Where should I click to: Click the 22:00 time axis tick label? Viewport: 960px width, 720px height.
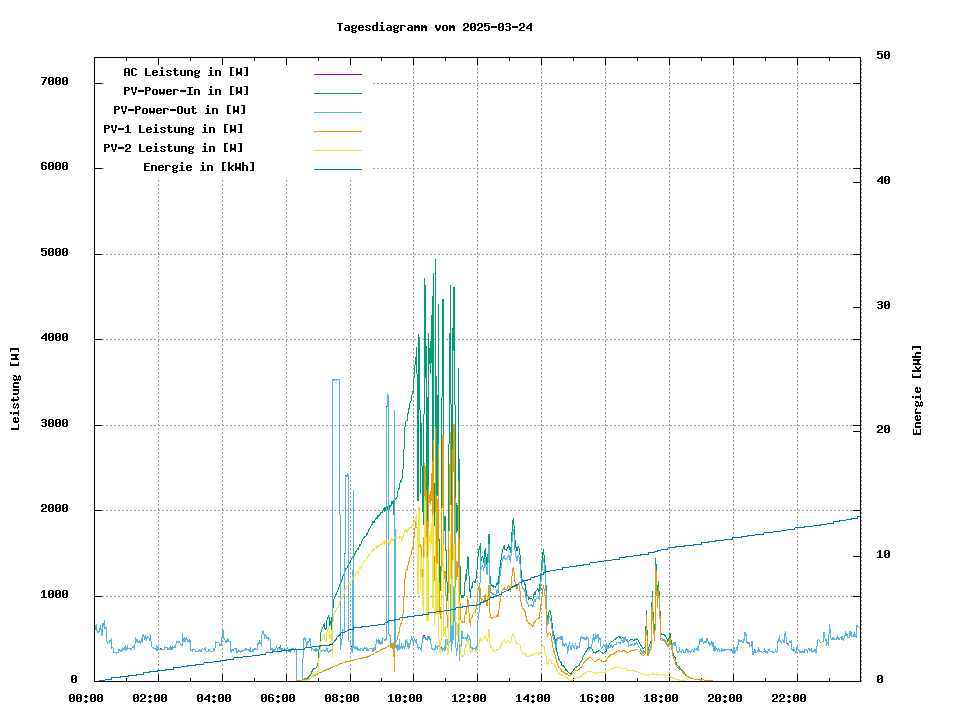pos(786,698)
